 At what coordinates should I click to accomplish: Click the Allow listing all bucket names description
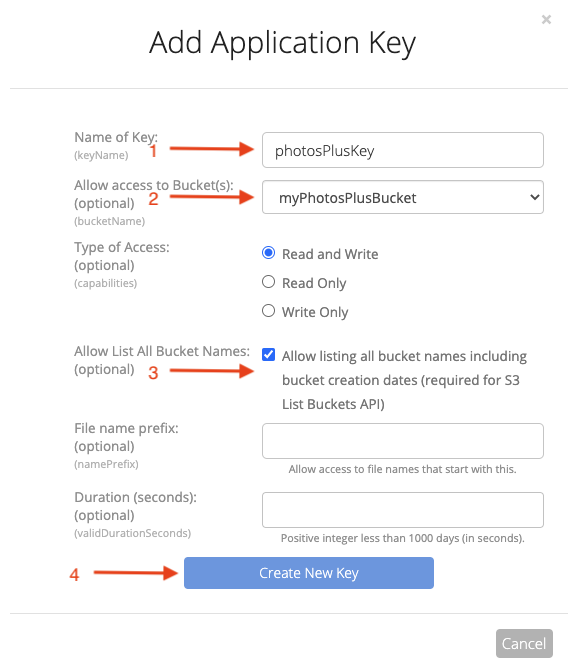point(404,380)
